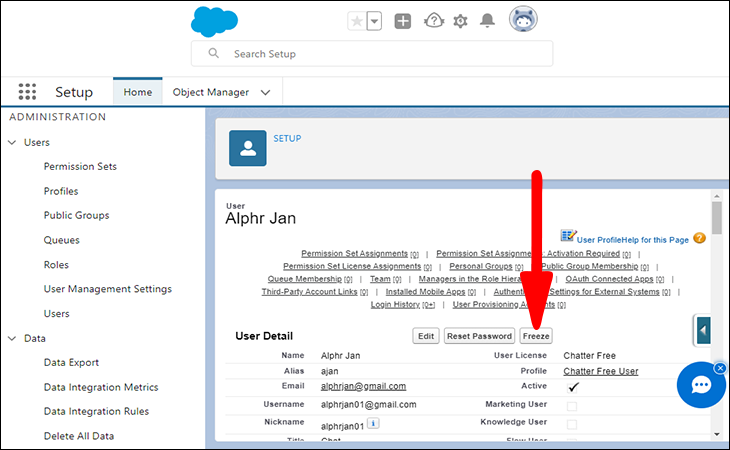The image size is (730, 450).
Task: Open User Management Settings in sidebar
Action: 108,289
